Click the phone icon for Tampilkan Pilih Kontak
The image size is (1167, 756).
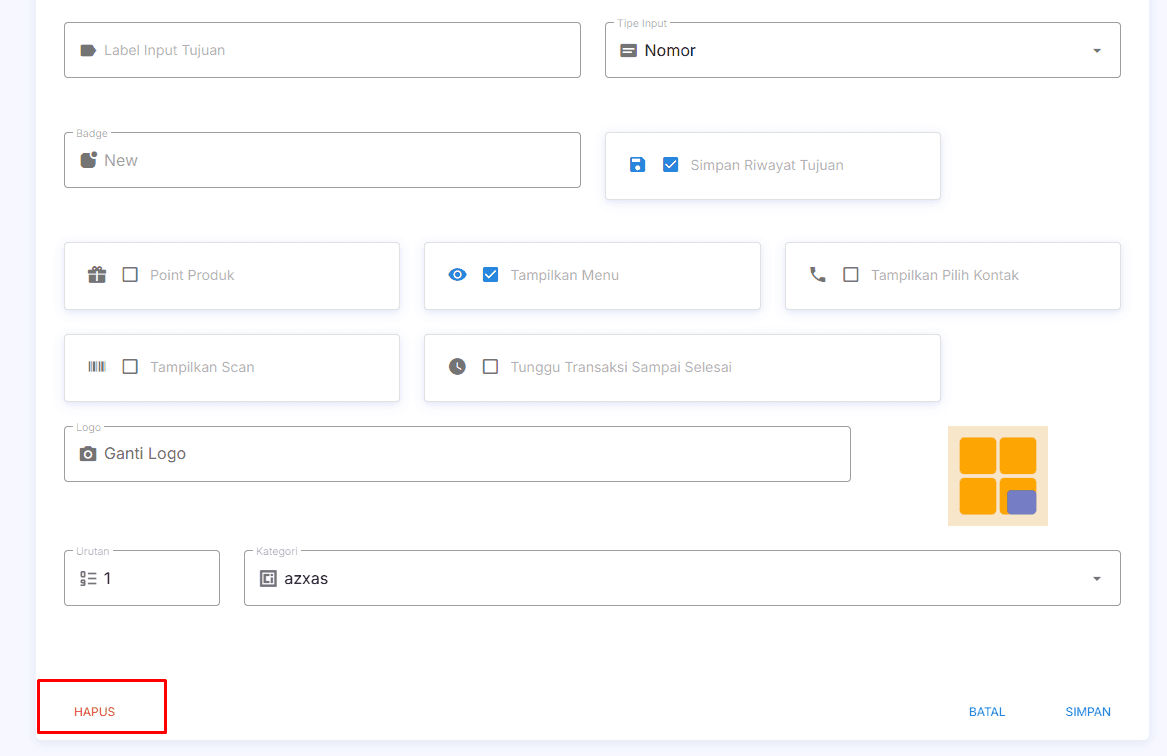818,275
